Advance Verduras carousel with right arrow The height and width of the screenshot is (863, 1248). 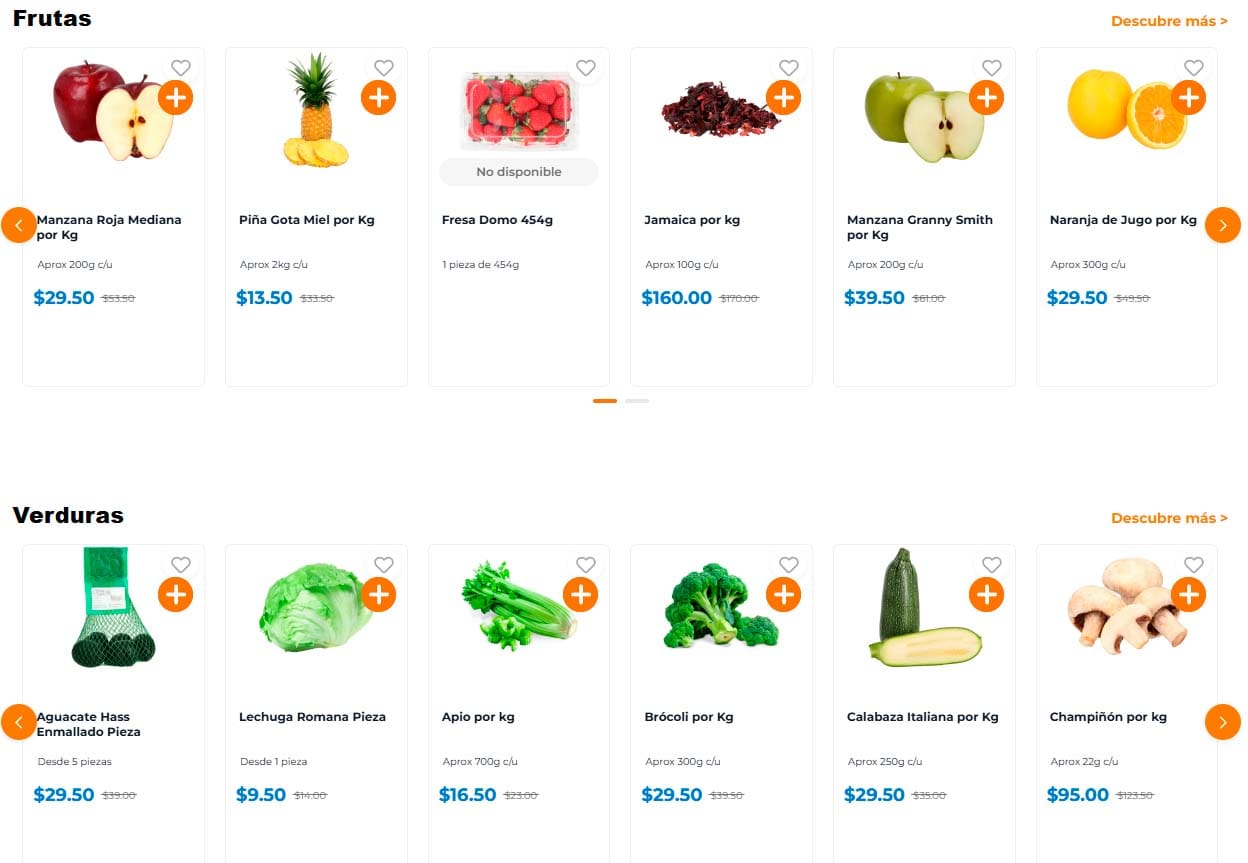click(1222, 722)
